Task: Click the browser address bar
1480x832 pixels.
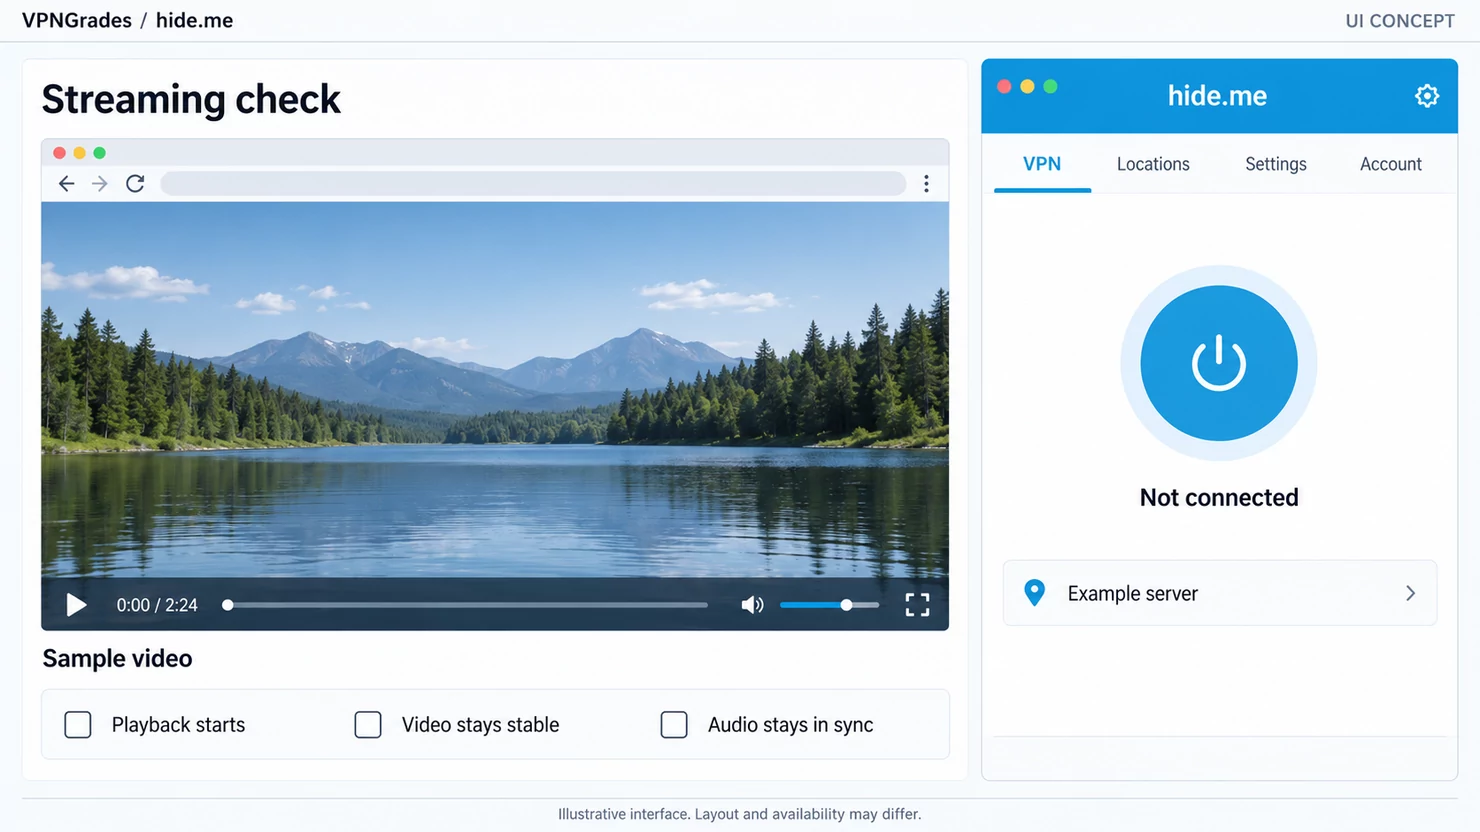Action: [533, 184]
